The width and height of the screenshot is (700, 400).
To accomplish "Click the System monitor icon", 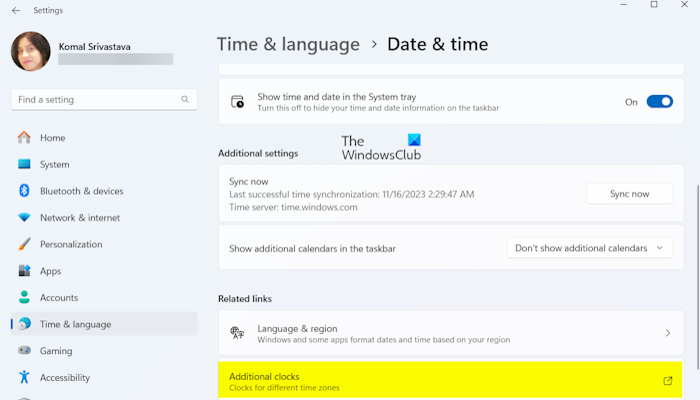I will pos(24,164).
